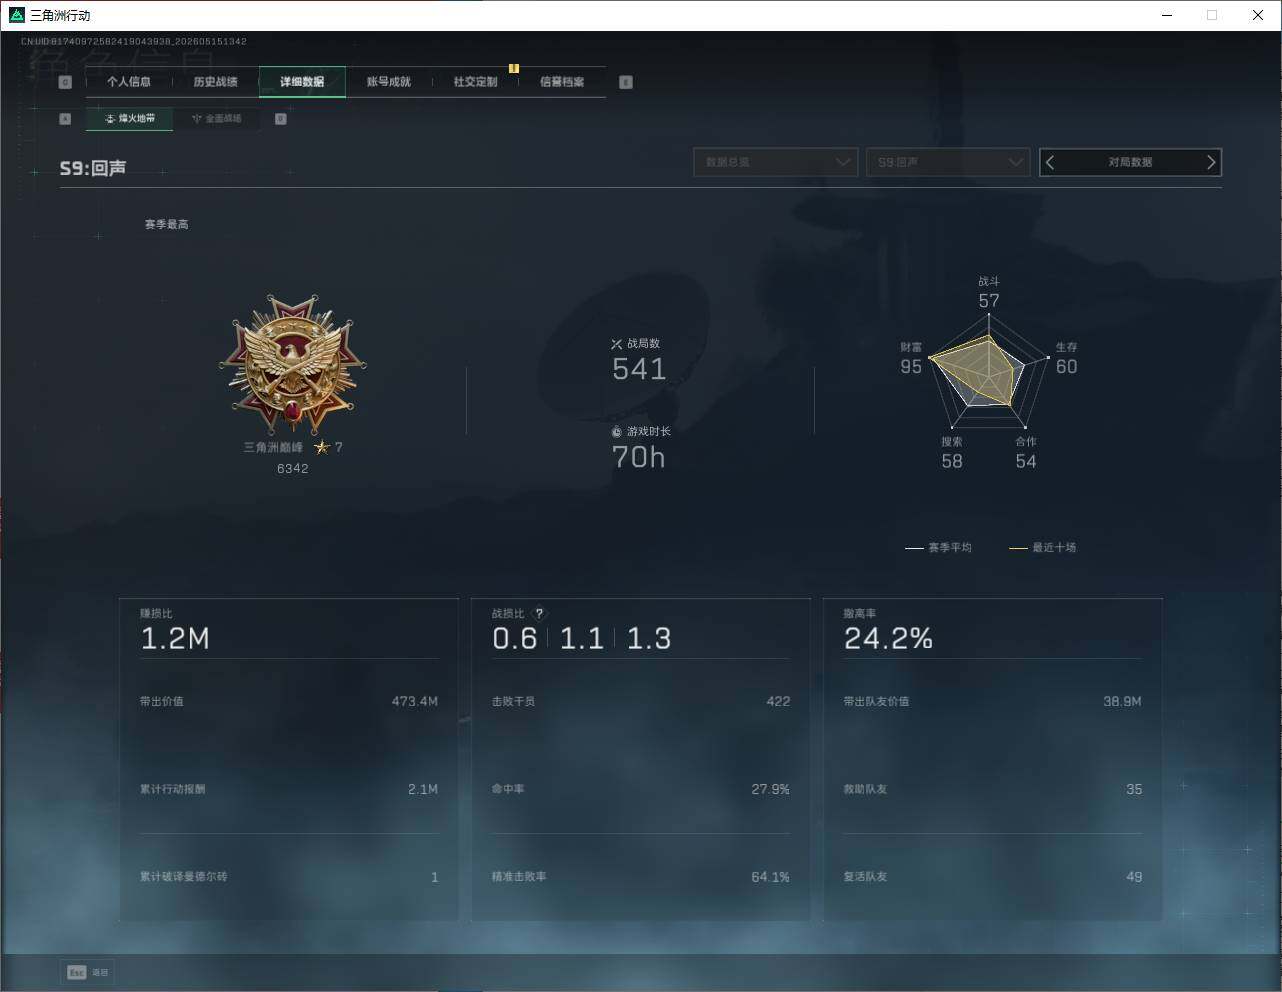
Task: Click the 对局数据 selector label
Action: pos(1130,162)
